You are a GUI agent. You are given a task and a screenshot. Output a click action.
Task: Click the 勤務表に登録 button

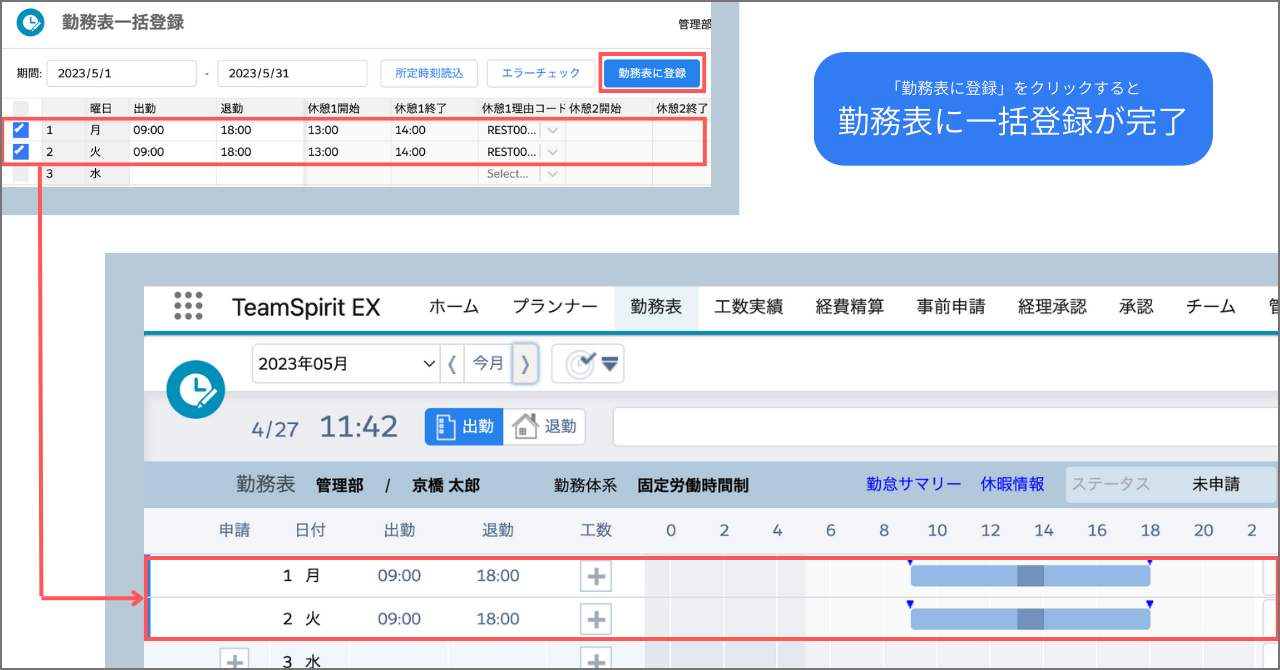pos(652,74)
